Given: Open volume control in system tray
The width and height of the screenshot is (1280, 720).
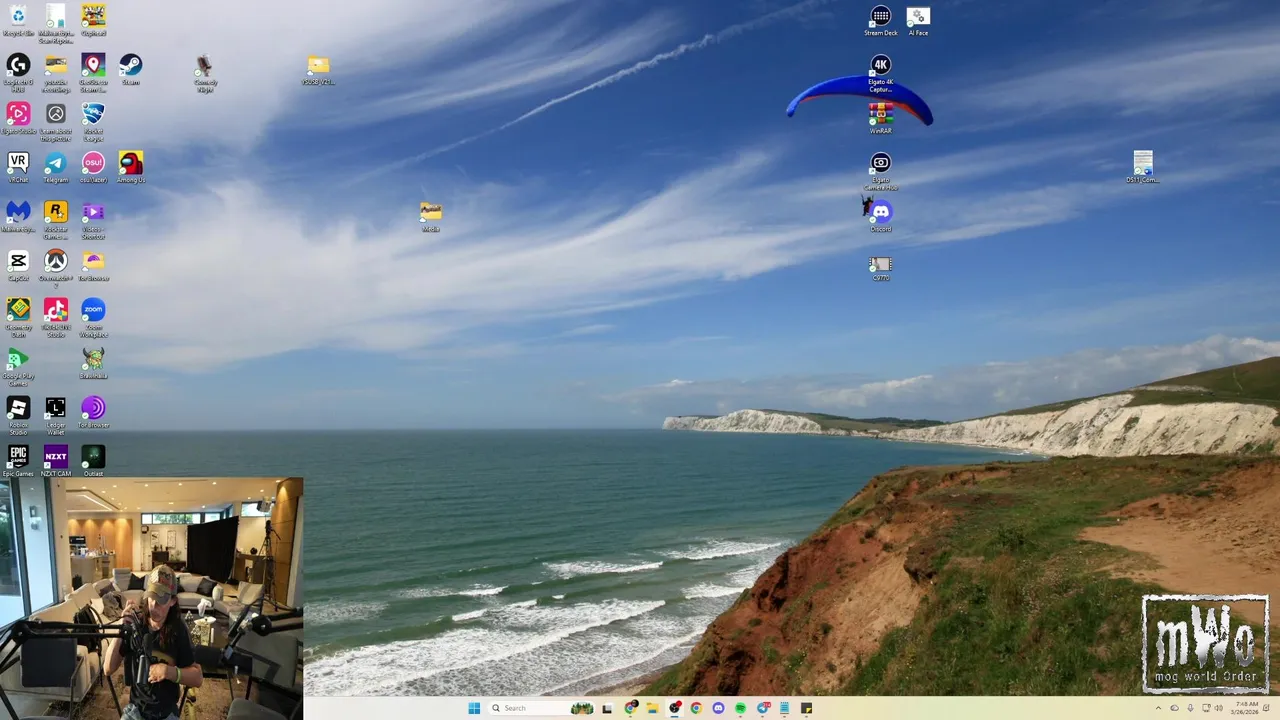Looking at the screenshot, I should [x=1218, y=708].
